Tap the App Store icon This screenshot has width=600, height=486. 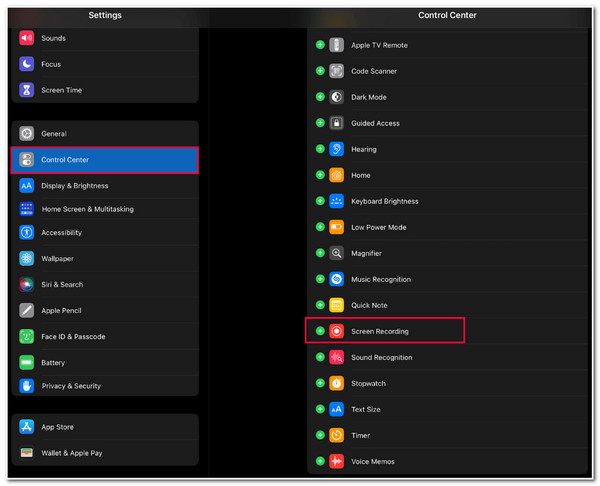26,427
